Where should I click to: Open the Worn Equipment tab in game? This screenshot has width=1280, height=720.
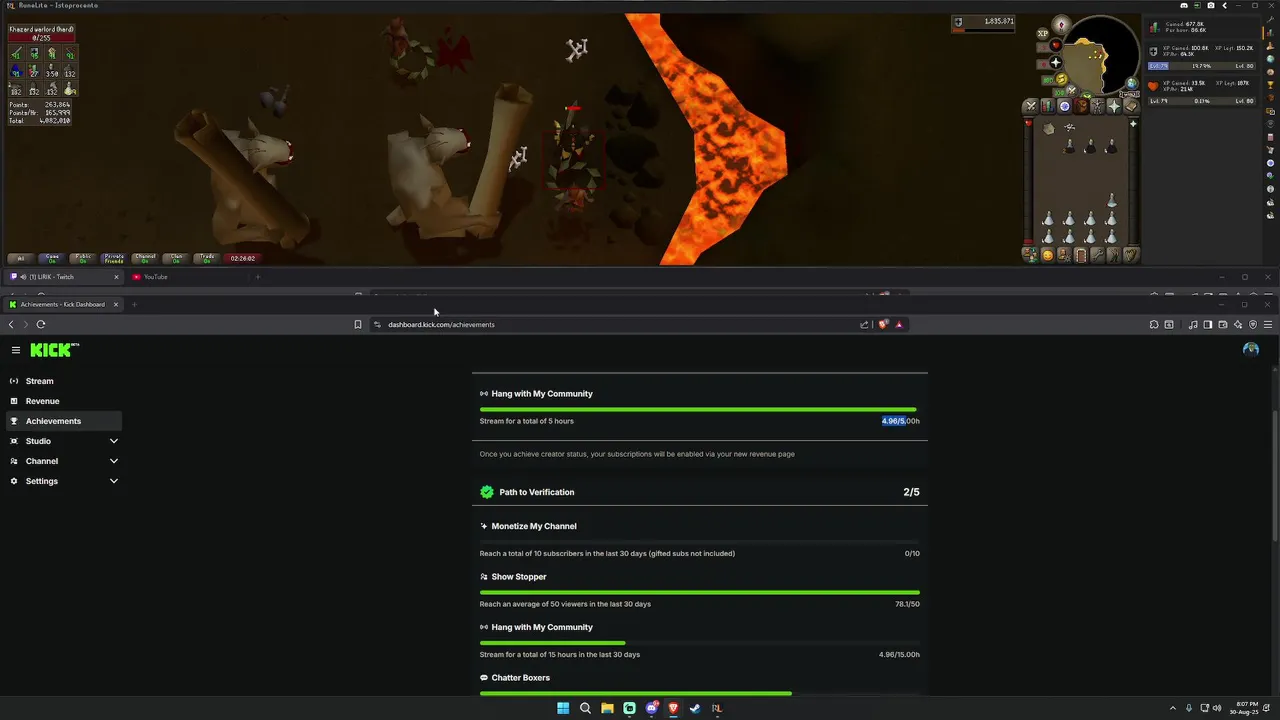click(1097, 106)
